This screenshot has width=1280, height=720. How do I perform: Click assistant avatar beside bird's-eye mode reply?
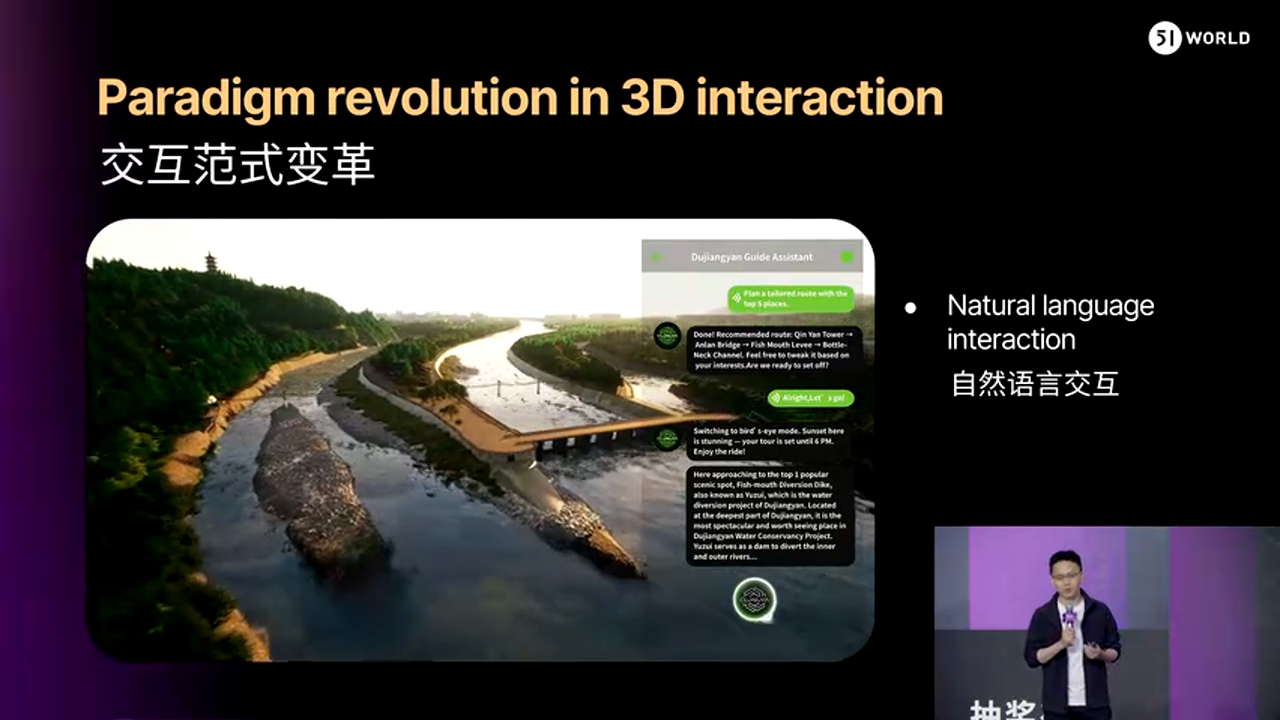point(667,438)
